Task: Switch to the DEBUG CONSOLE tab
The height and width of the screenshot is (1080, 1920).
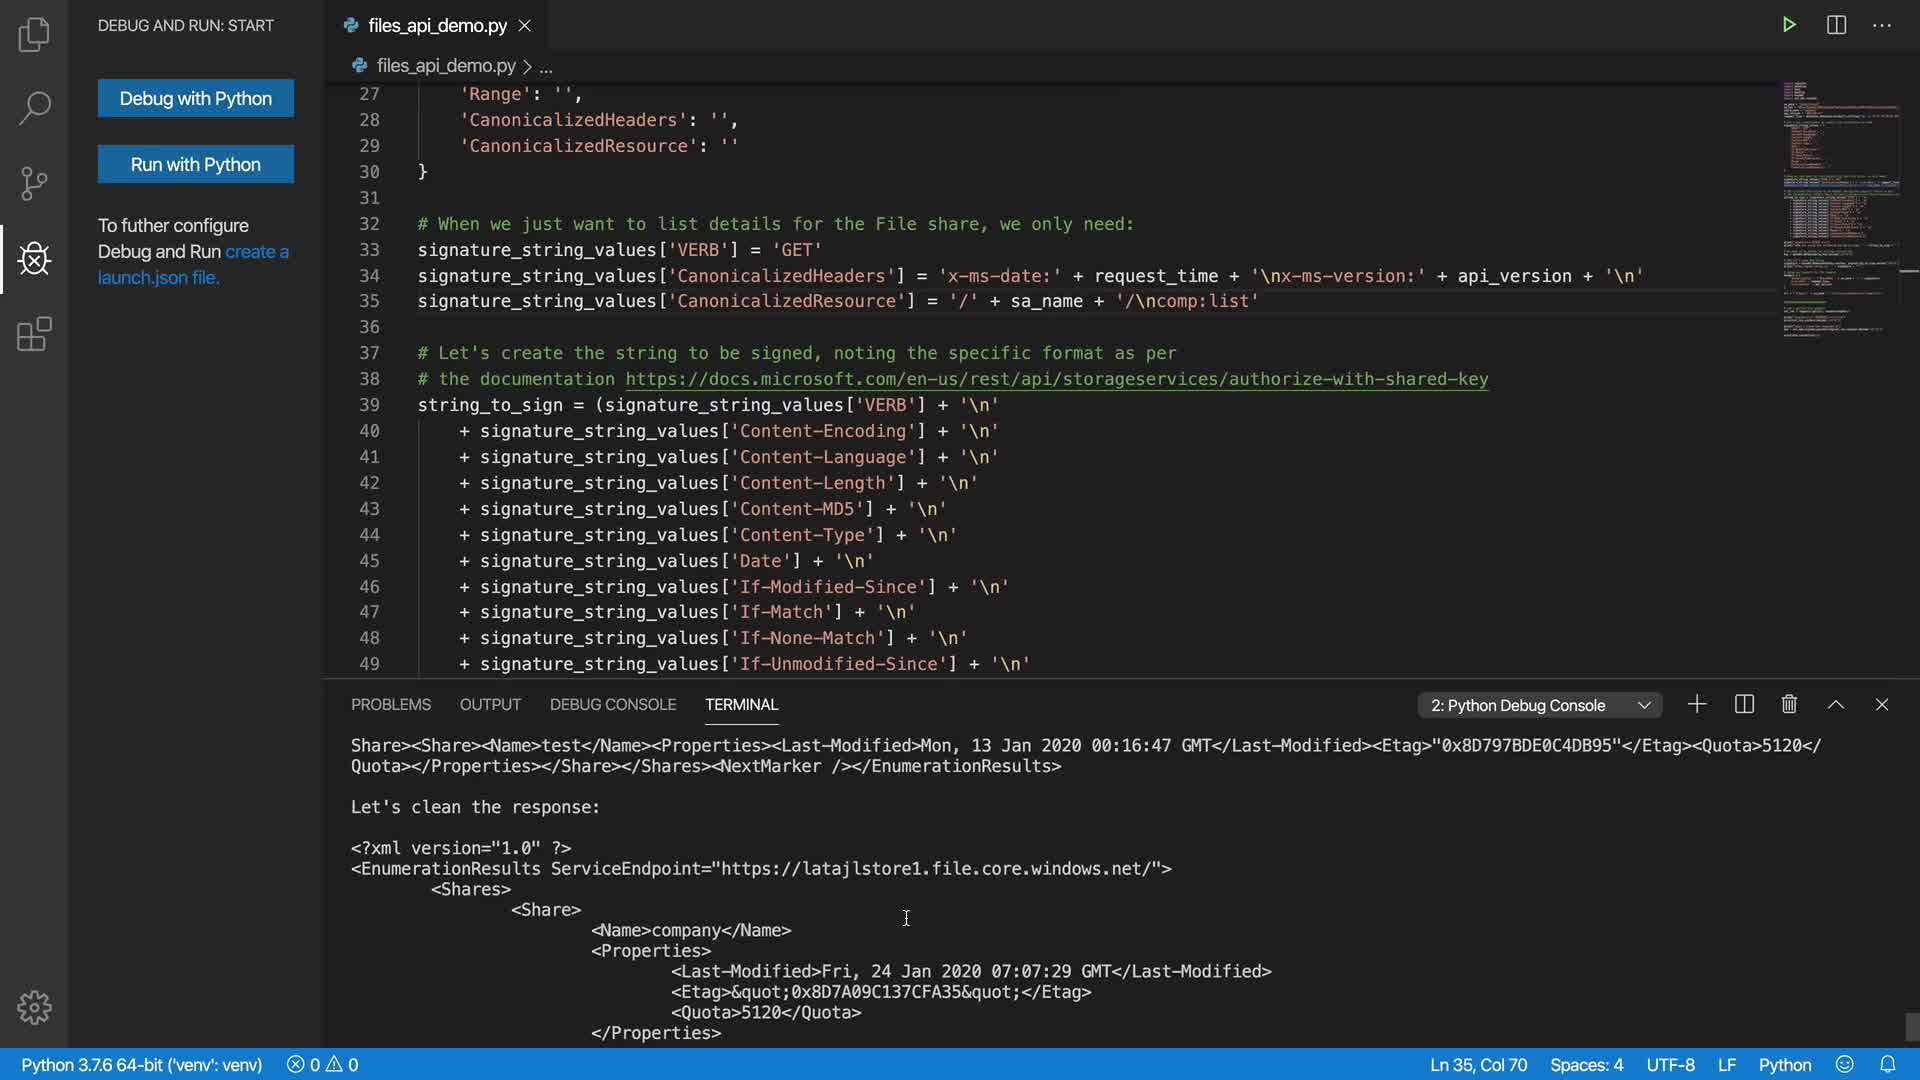Action: point(613,705)
